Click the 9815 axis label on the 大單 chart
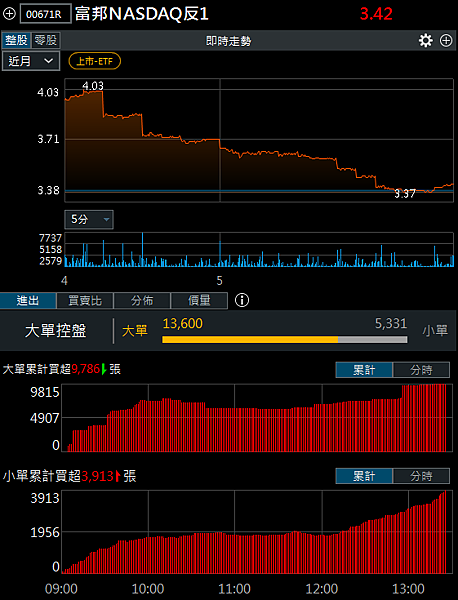Screen dimensions: 458x600 [x=45, y=392]
